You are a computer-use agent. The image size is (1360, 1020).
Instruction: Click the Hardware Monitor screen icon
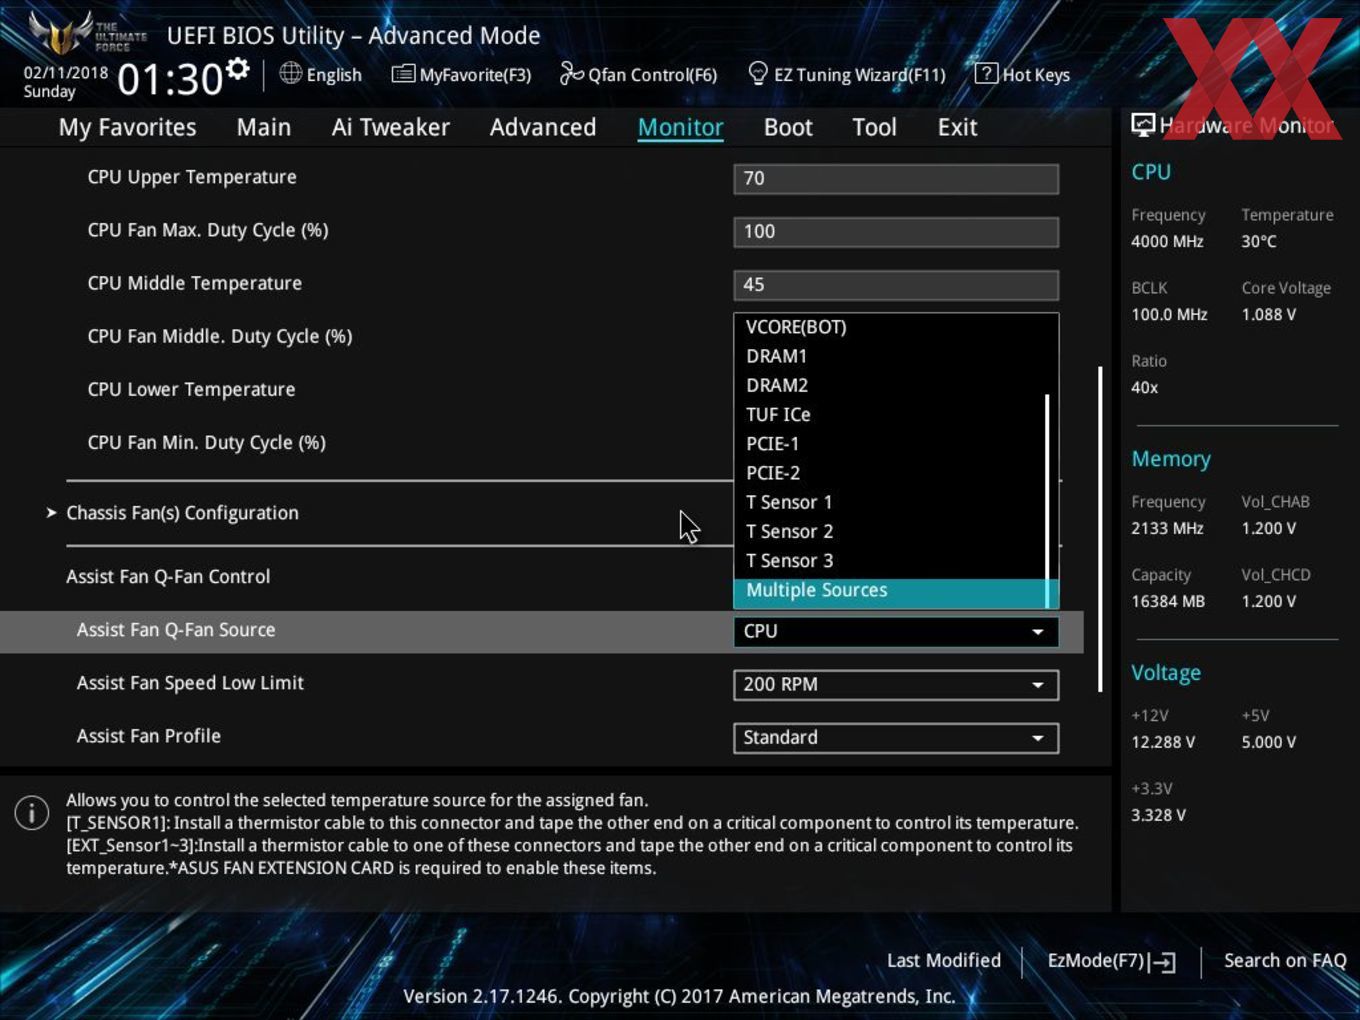1143,125
